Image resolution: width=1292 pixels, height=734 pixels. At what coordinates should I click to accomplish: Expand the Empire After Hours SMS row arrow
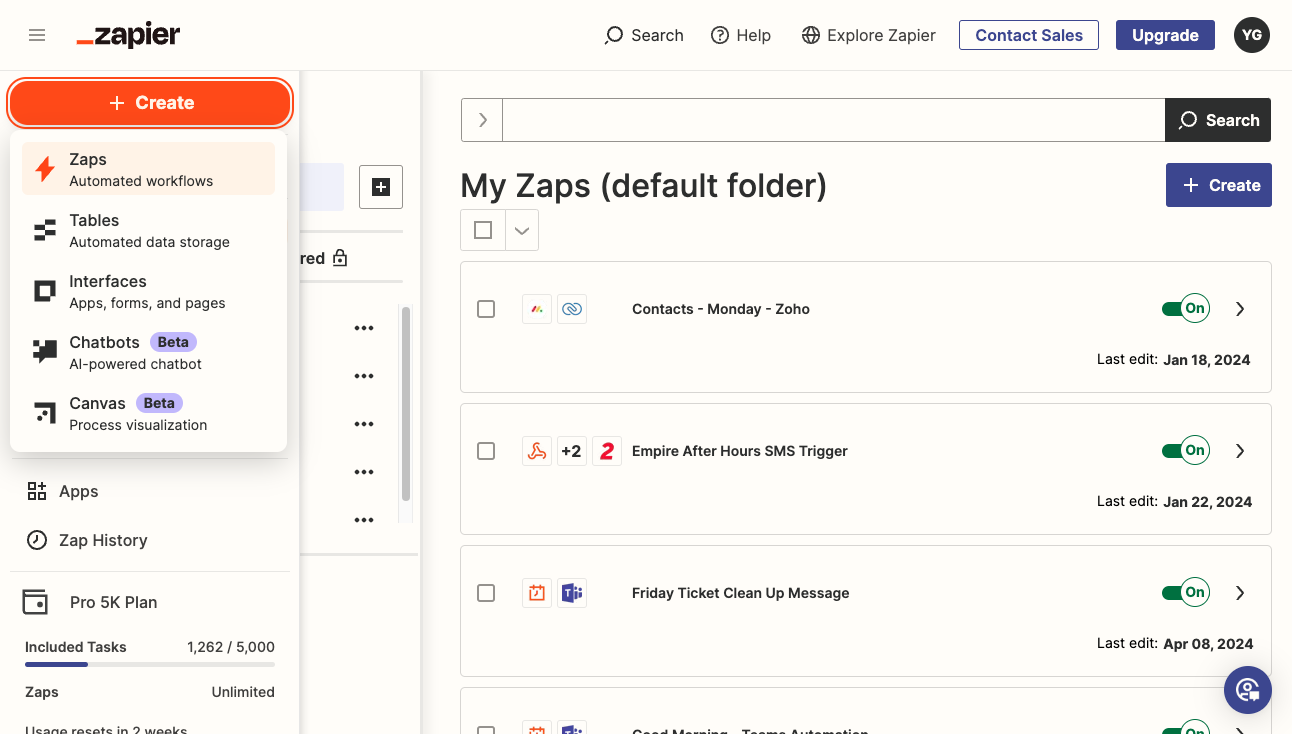tap(1240, 451)
